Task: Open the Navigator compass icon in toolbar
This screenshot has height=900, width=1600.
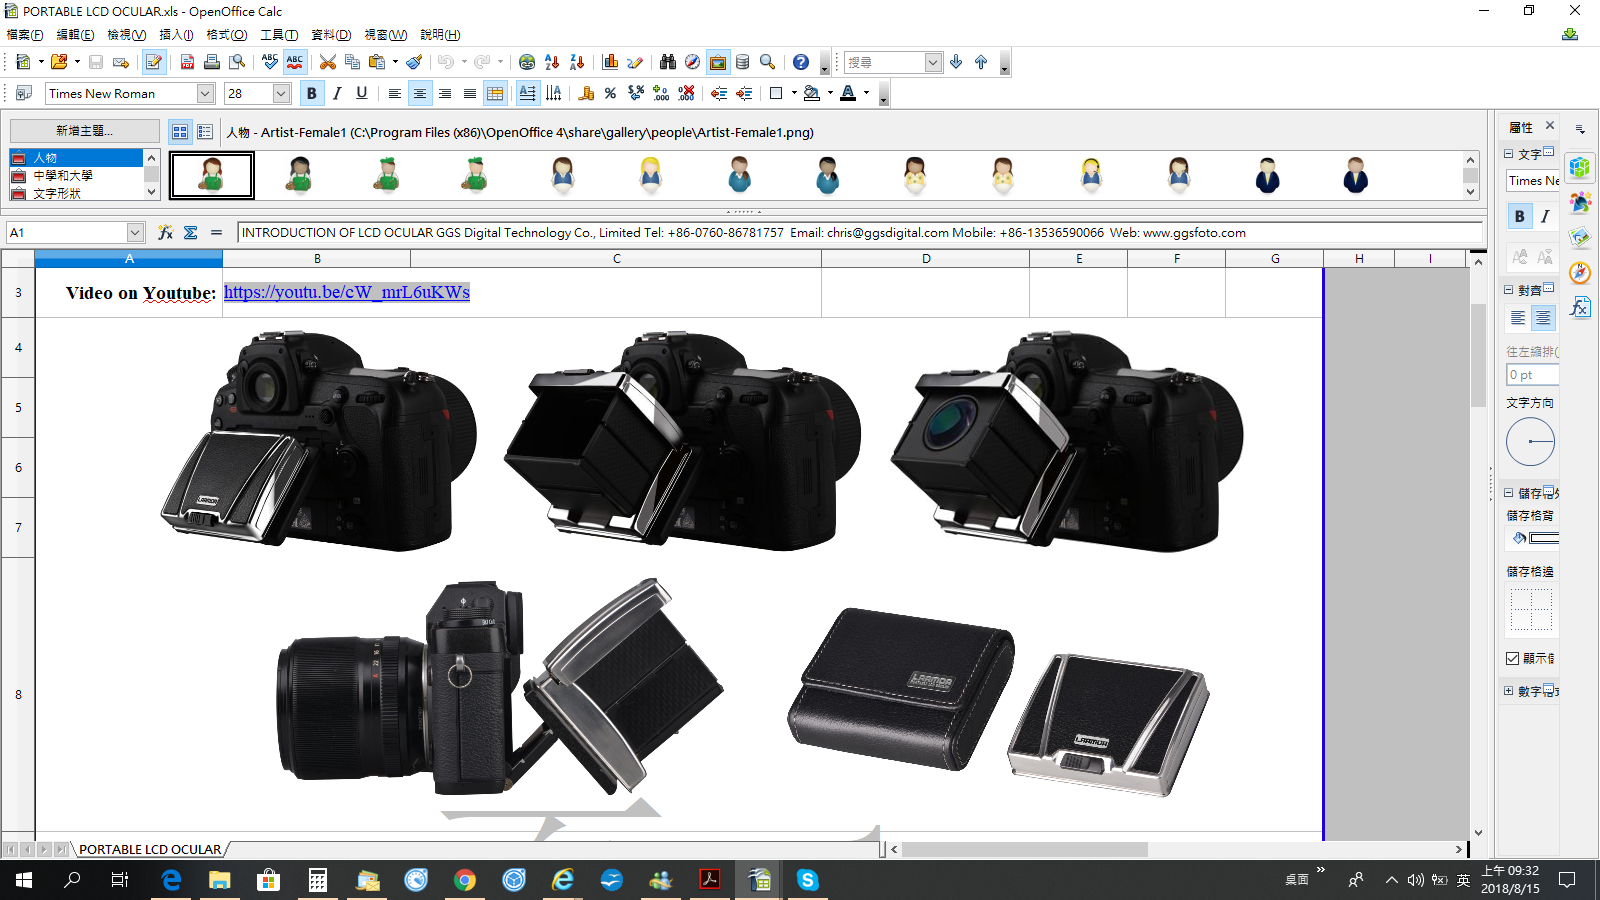Action: (693, 62)
